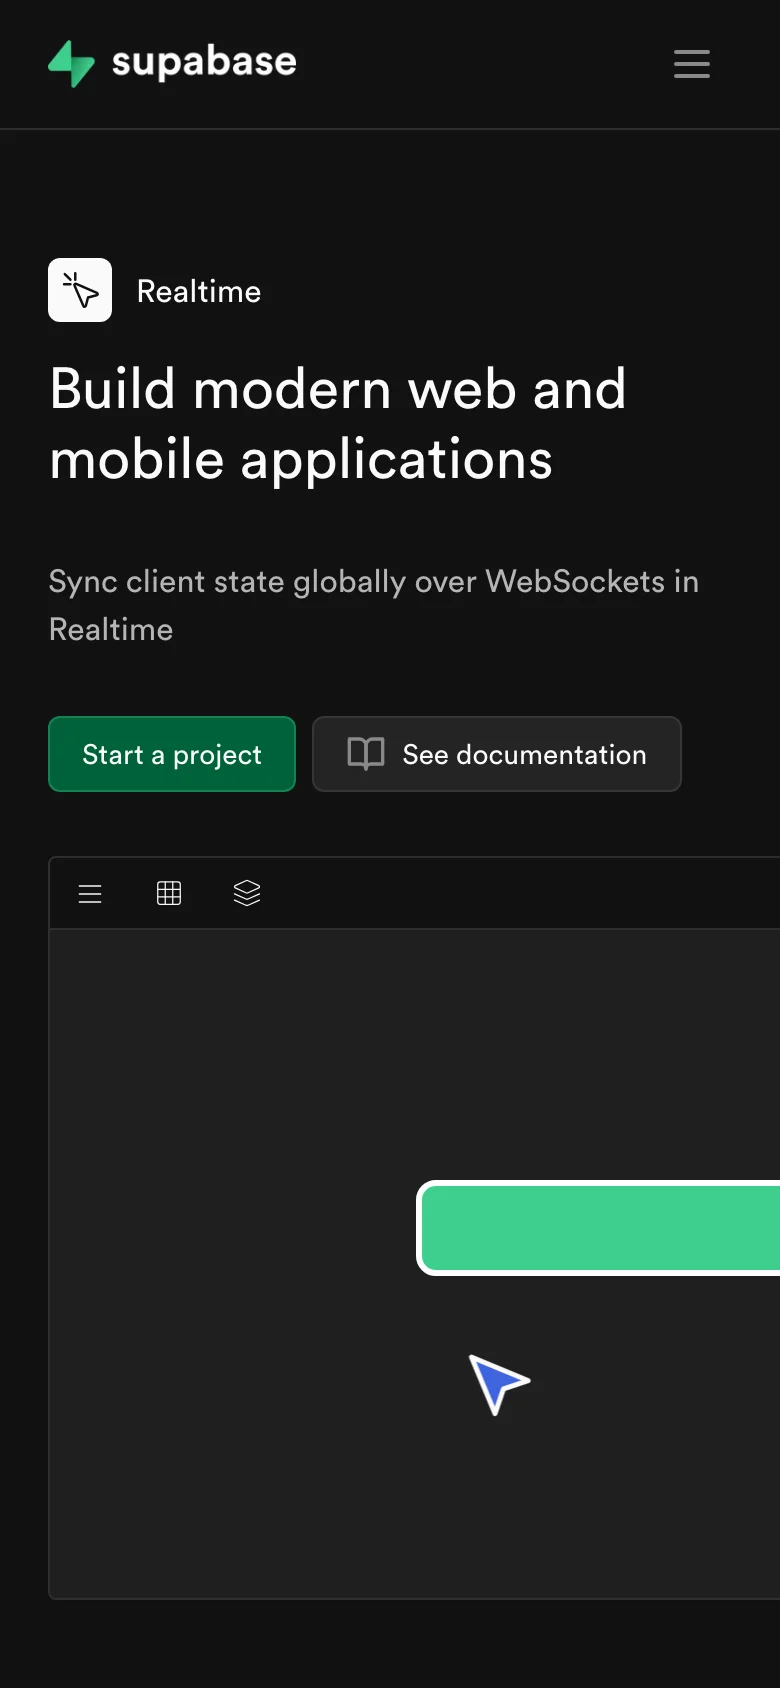The height and width of the screenshot is (1688, 780).
Task: Select the list-lines icon in demo toolbar
Action: point(90,893)
